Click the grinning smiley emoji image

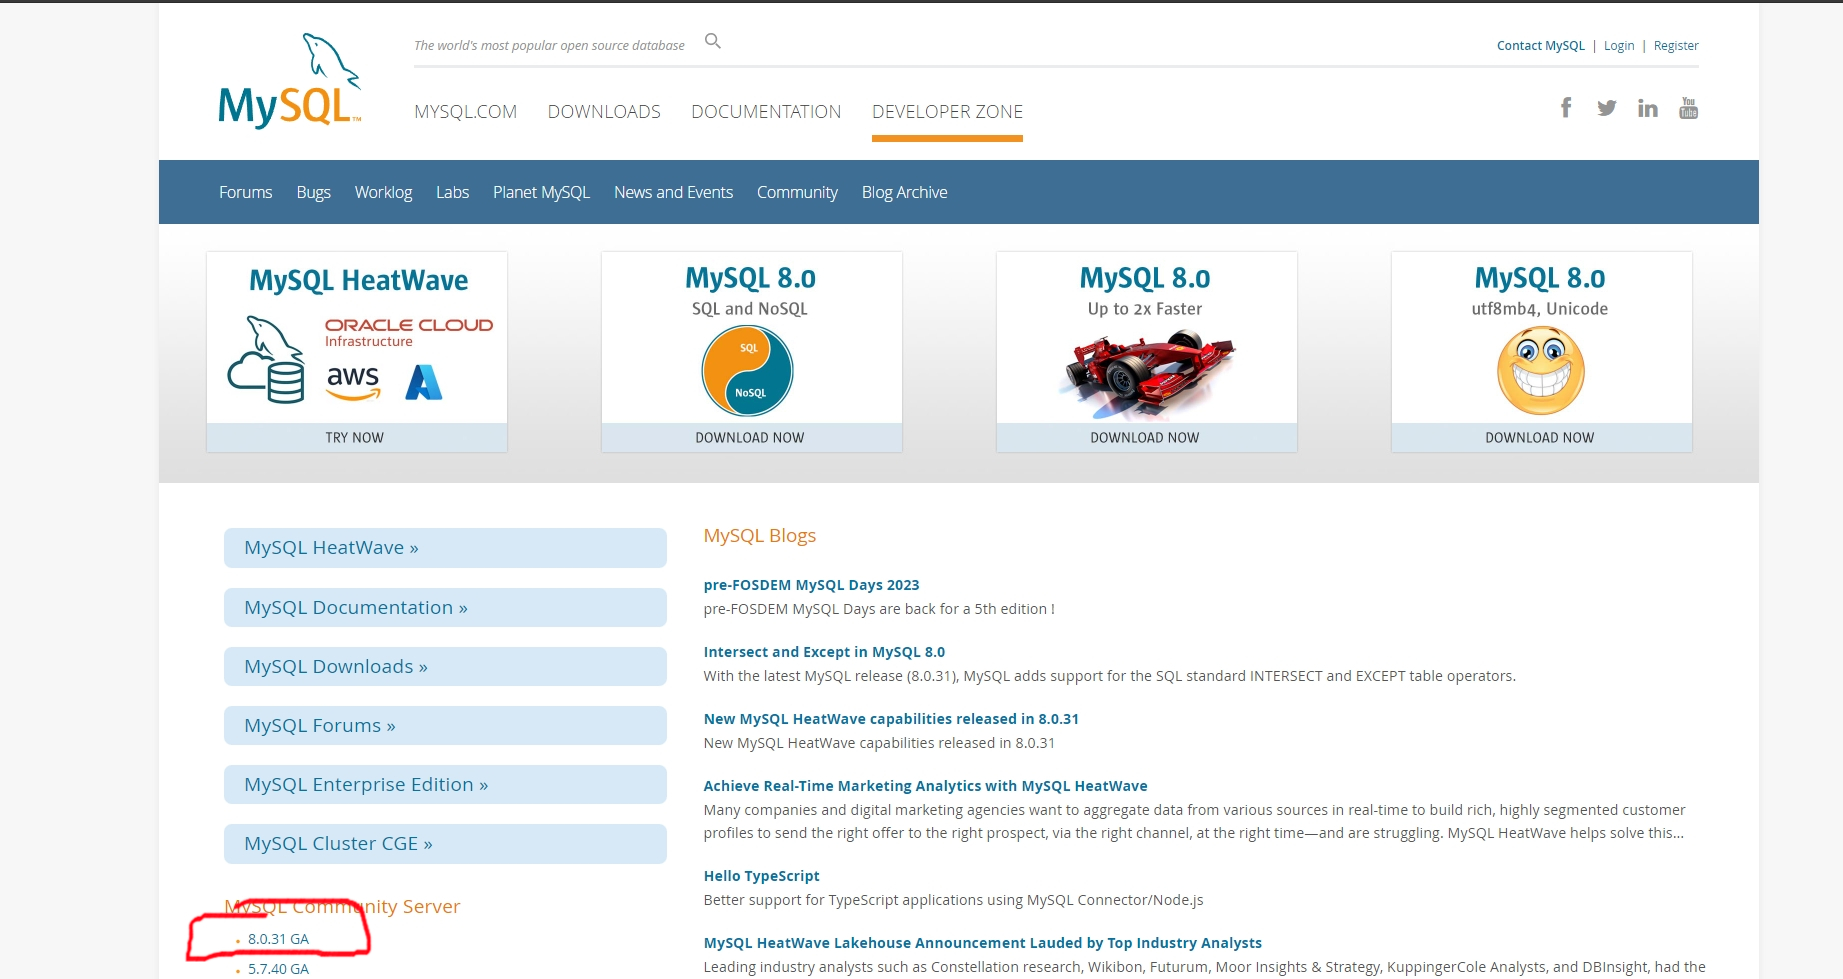pos(1540,370)
